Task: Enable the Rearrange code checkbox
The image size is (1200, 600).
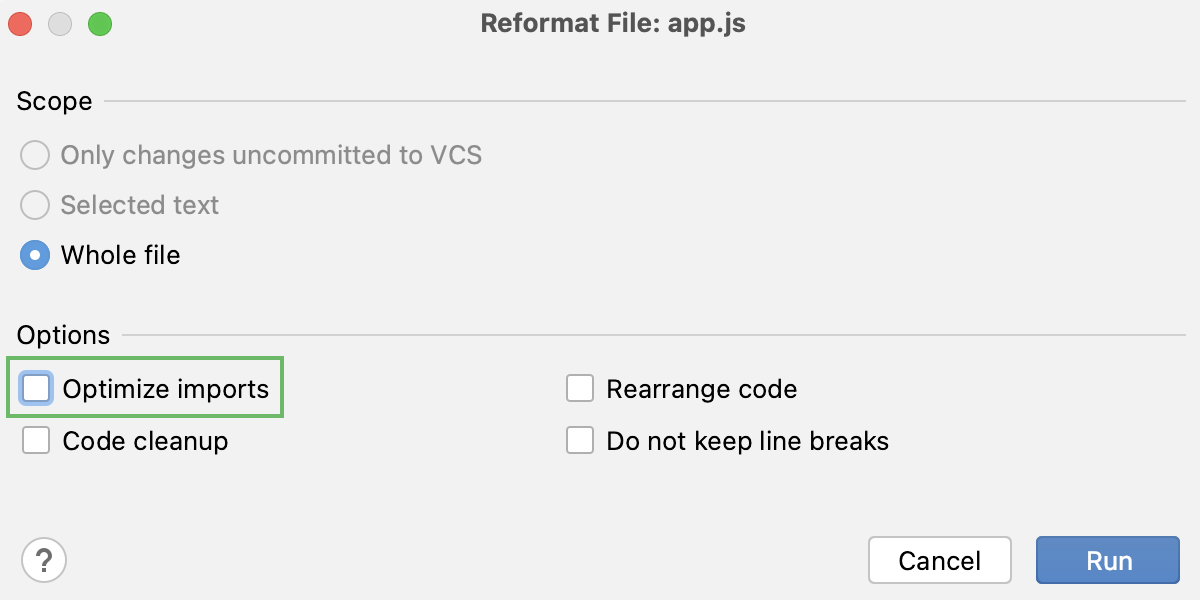Action: [580, 388]
